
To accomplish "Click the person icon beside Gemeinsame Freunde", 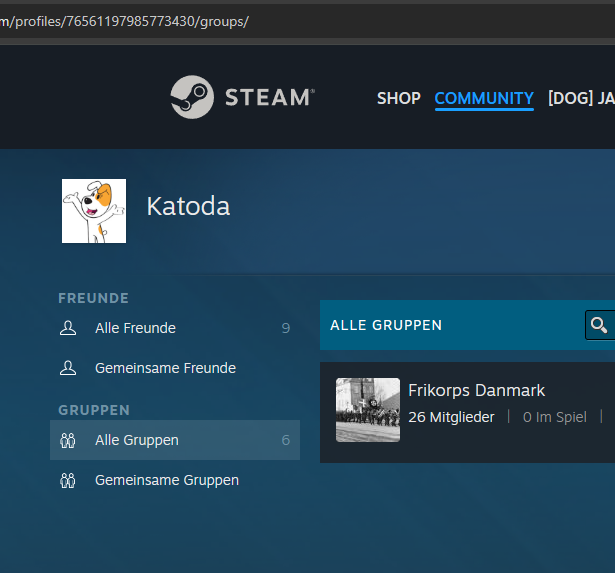I will click(68, 368).
